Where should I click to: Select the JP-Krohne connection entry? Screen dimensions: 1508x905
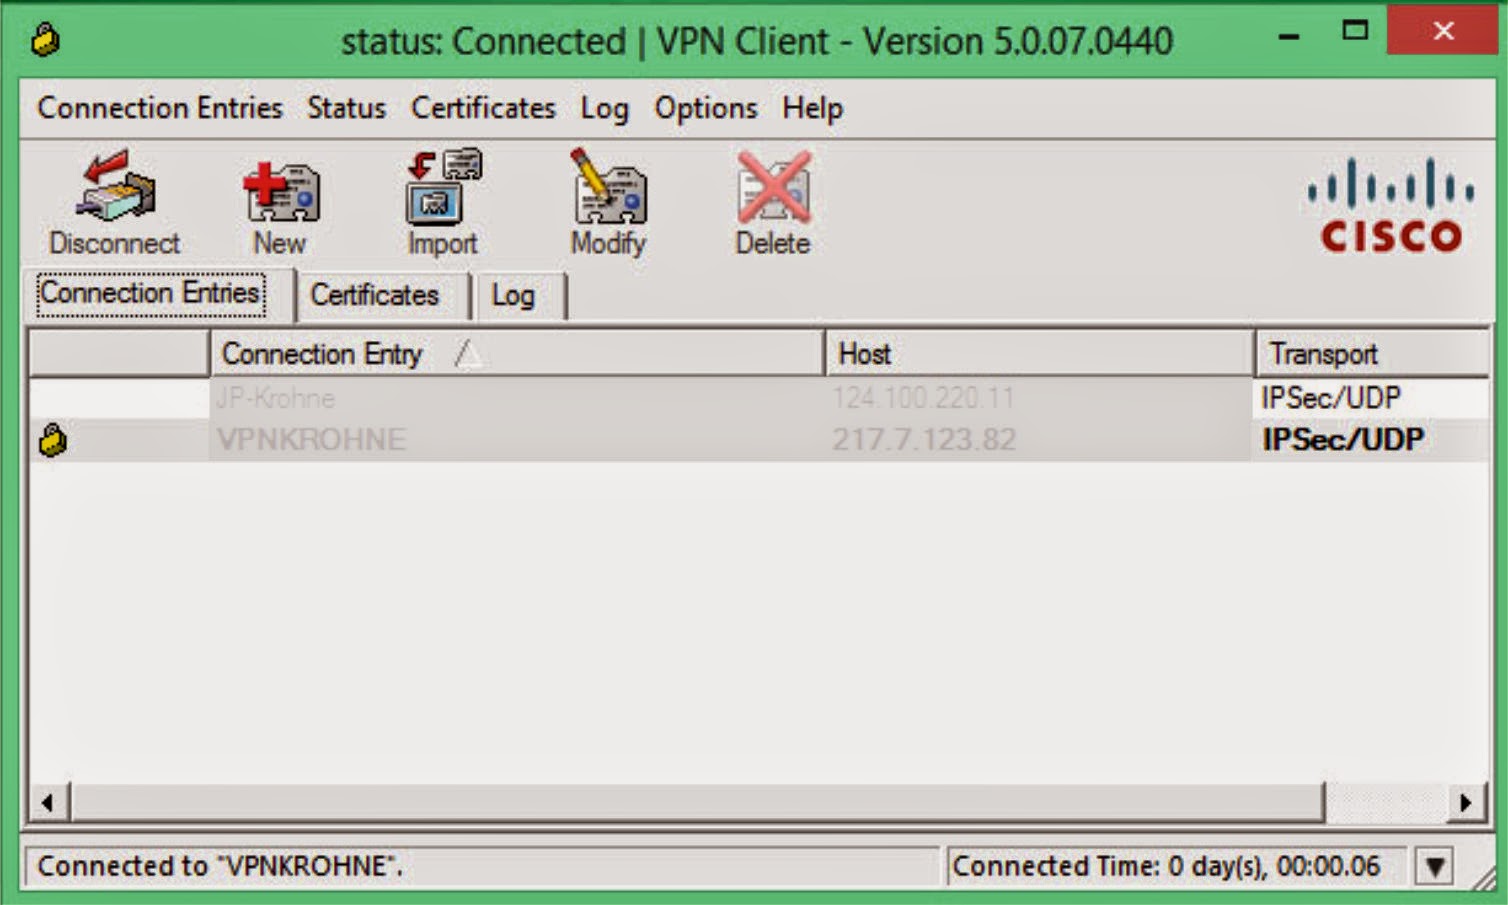coord(275,398)
